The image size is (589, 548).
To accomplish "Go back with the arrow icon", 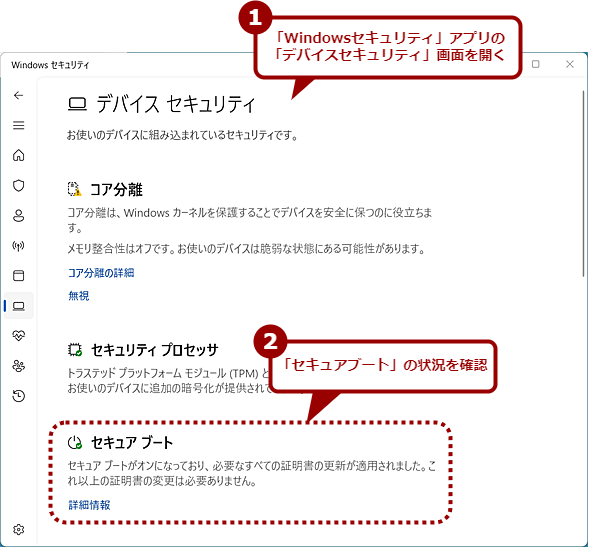I will click(18, 95).
